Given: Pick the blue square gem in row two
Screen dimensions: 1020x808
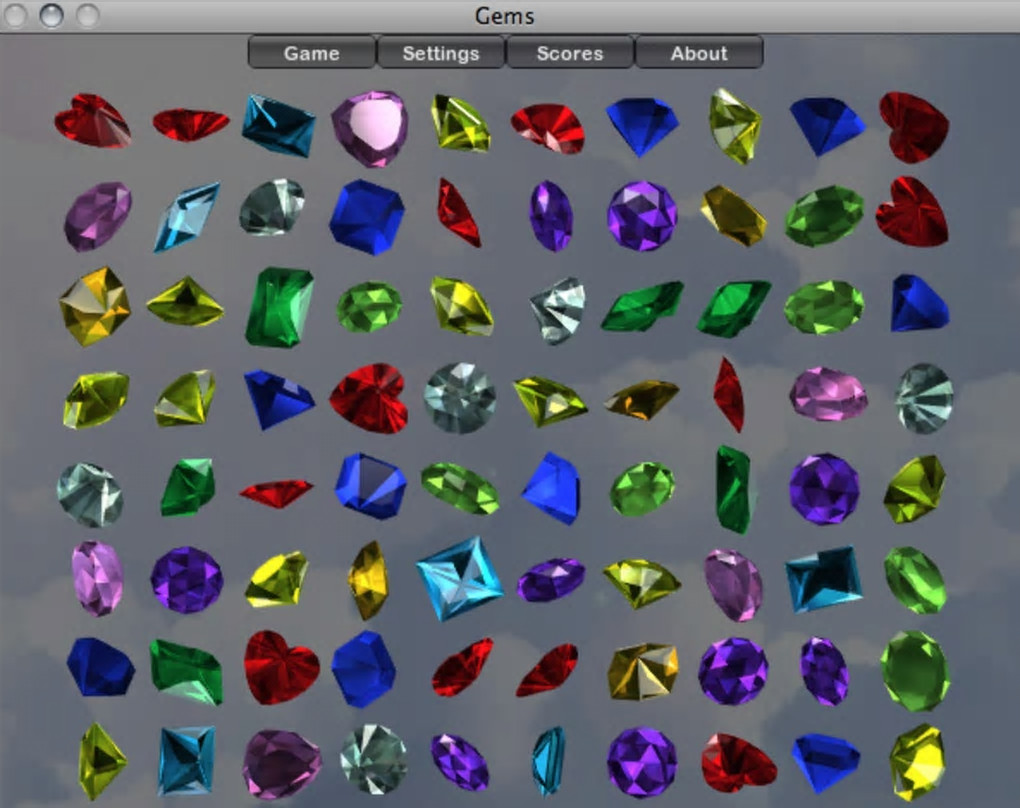Looking at the screenshot, I should click(x=367, y=217).
